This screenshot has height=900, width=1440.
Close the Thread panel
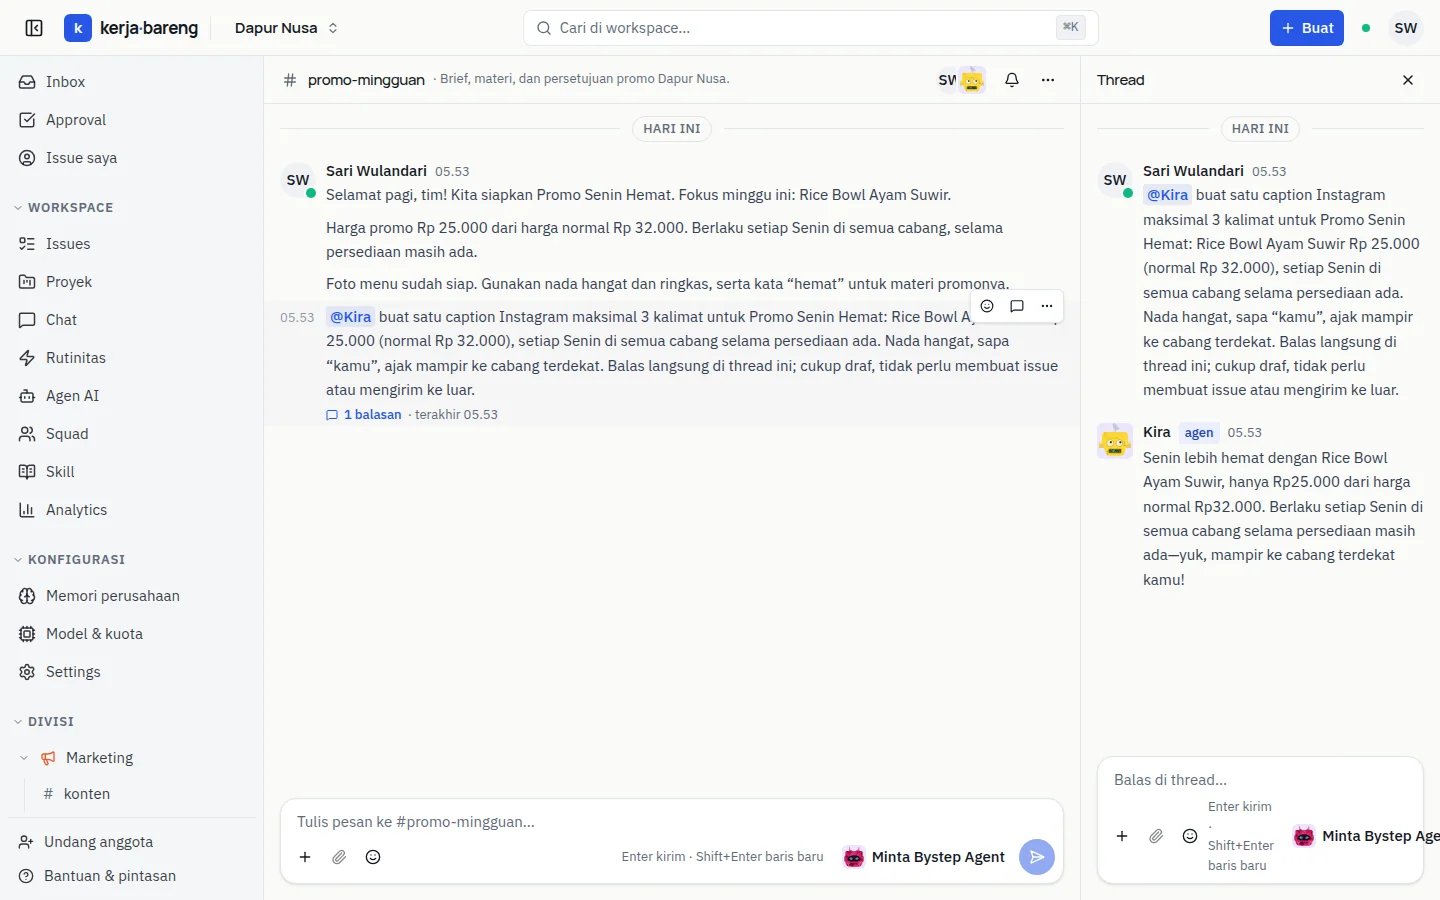tap(1408, 80)
